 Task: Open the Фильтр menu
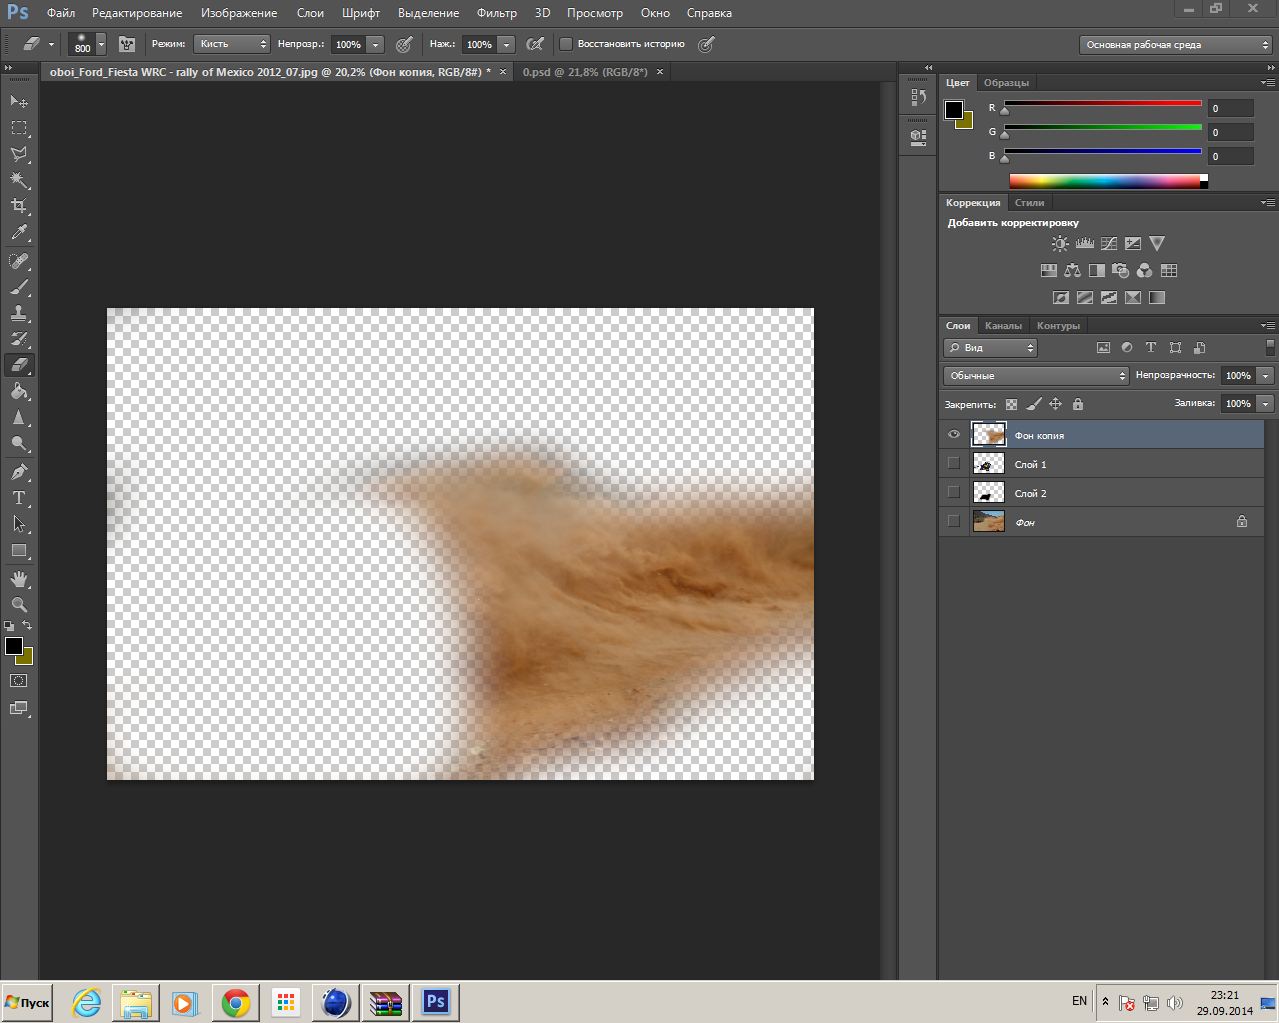tap(497, 13)
